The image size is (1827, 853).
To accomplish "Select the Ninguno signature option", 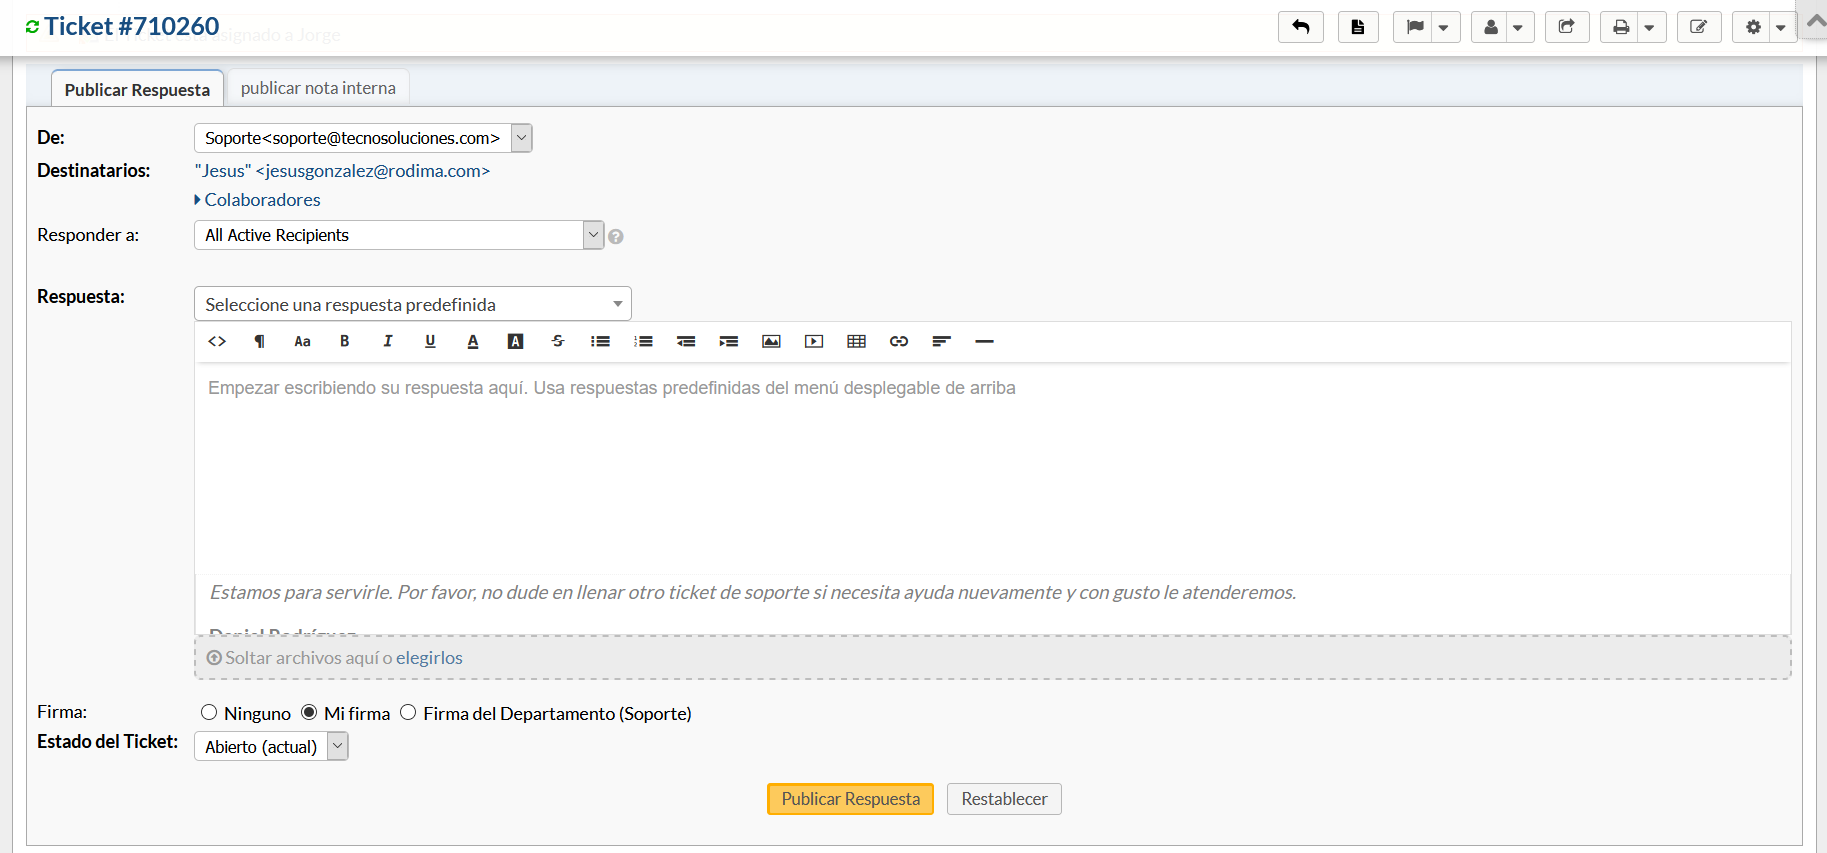I will 209,712.
